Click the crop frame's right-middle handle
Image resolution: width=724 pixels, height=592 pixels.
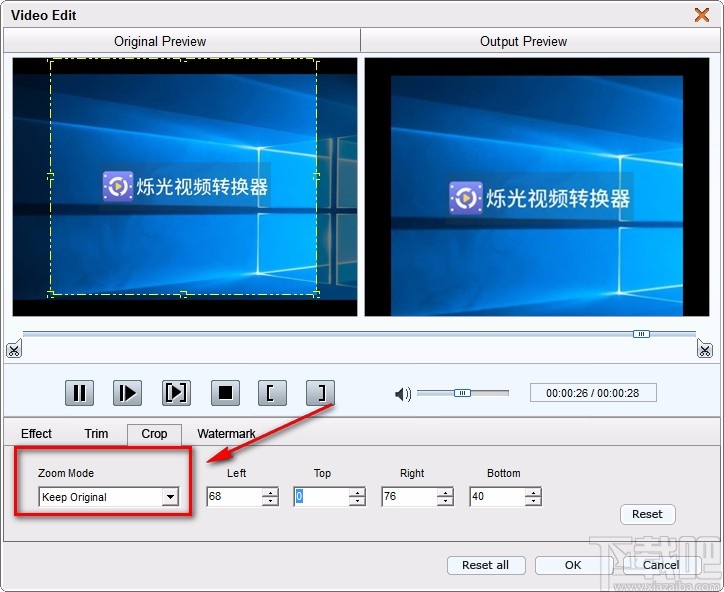(316, 176)
